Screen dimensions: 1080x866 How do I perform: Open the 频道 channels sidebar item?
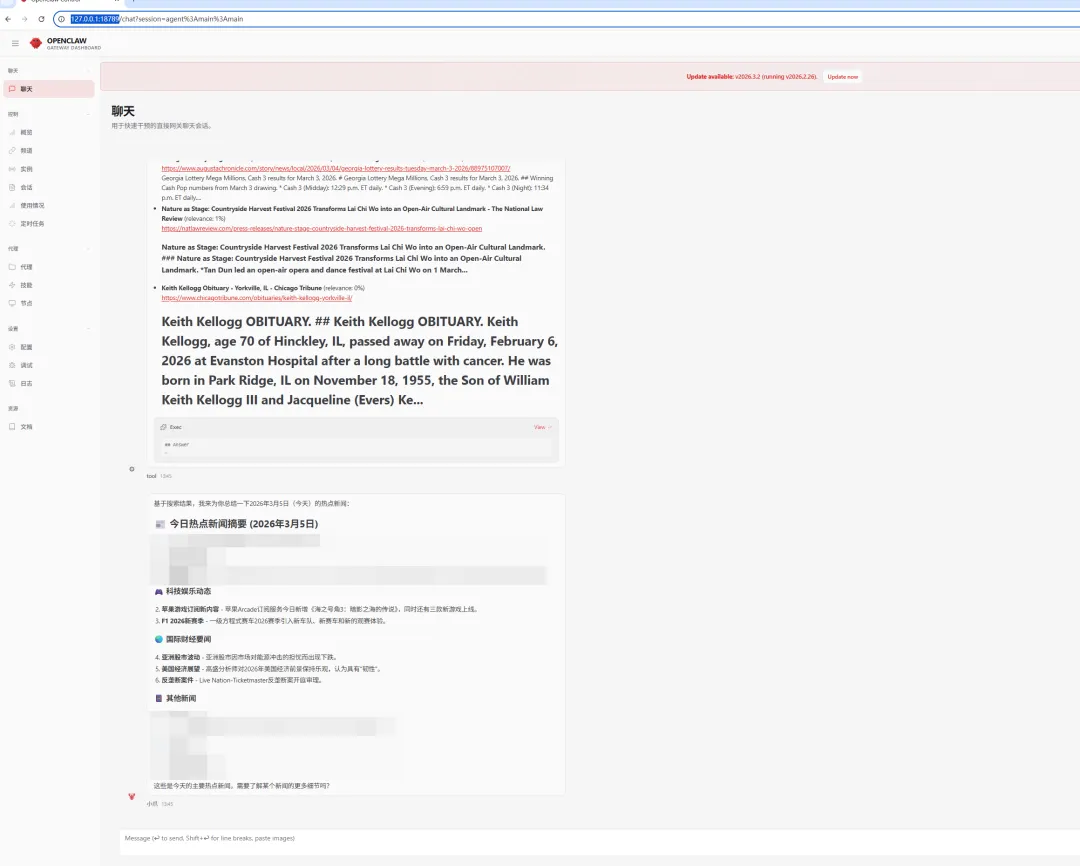tap(49, 150)
